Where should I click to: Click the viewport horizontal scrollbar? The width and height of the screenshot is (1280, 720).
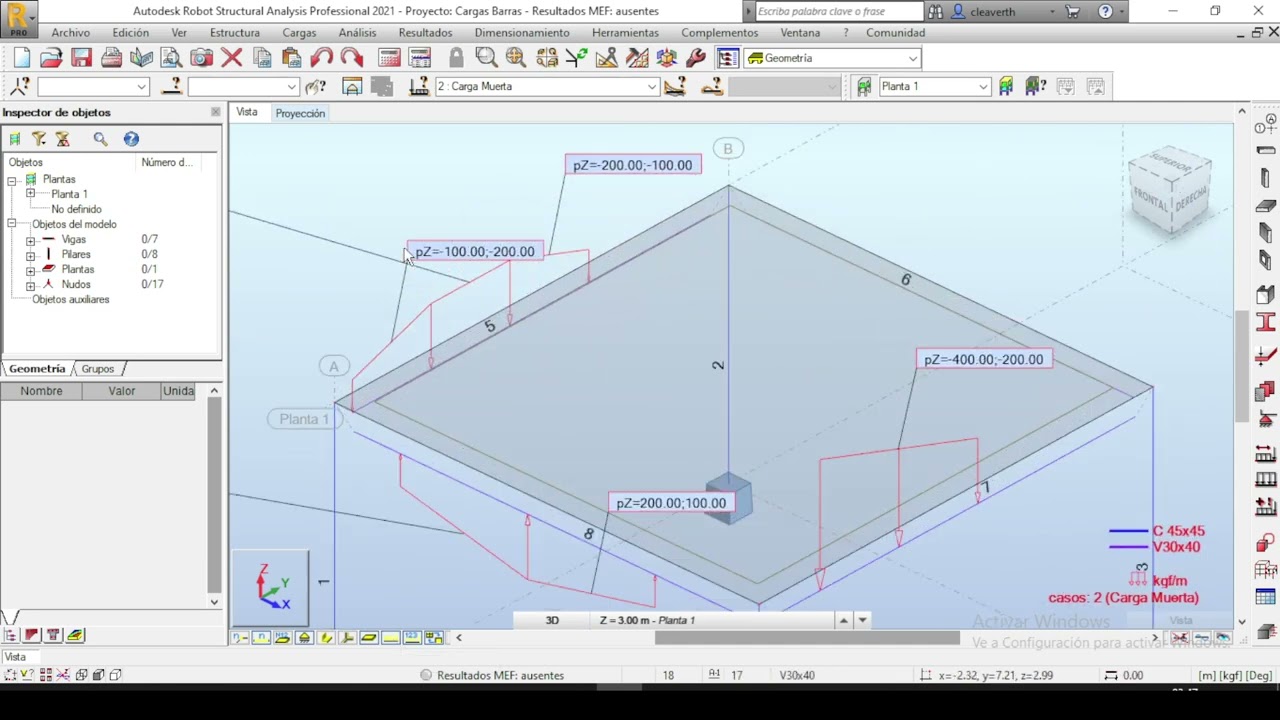[x=806, y=638]
